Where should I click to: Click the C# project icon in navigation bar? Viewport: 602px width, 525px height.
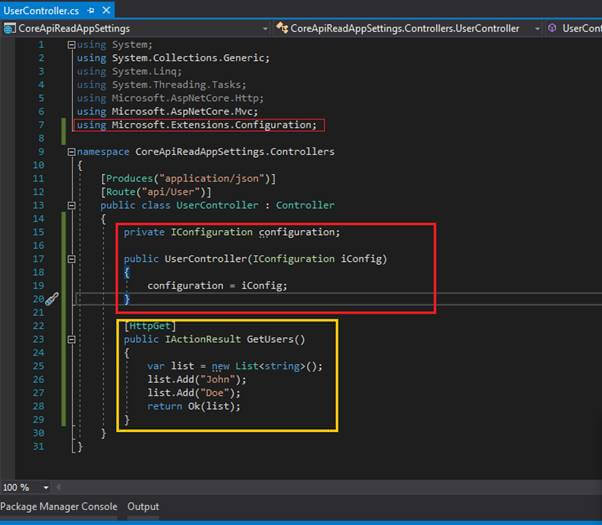click(9, 28)
